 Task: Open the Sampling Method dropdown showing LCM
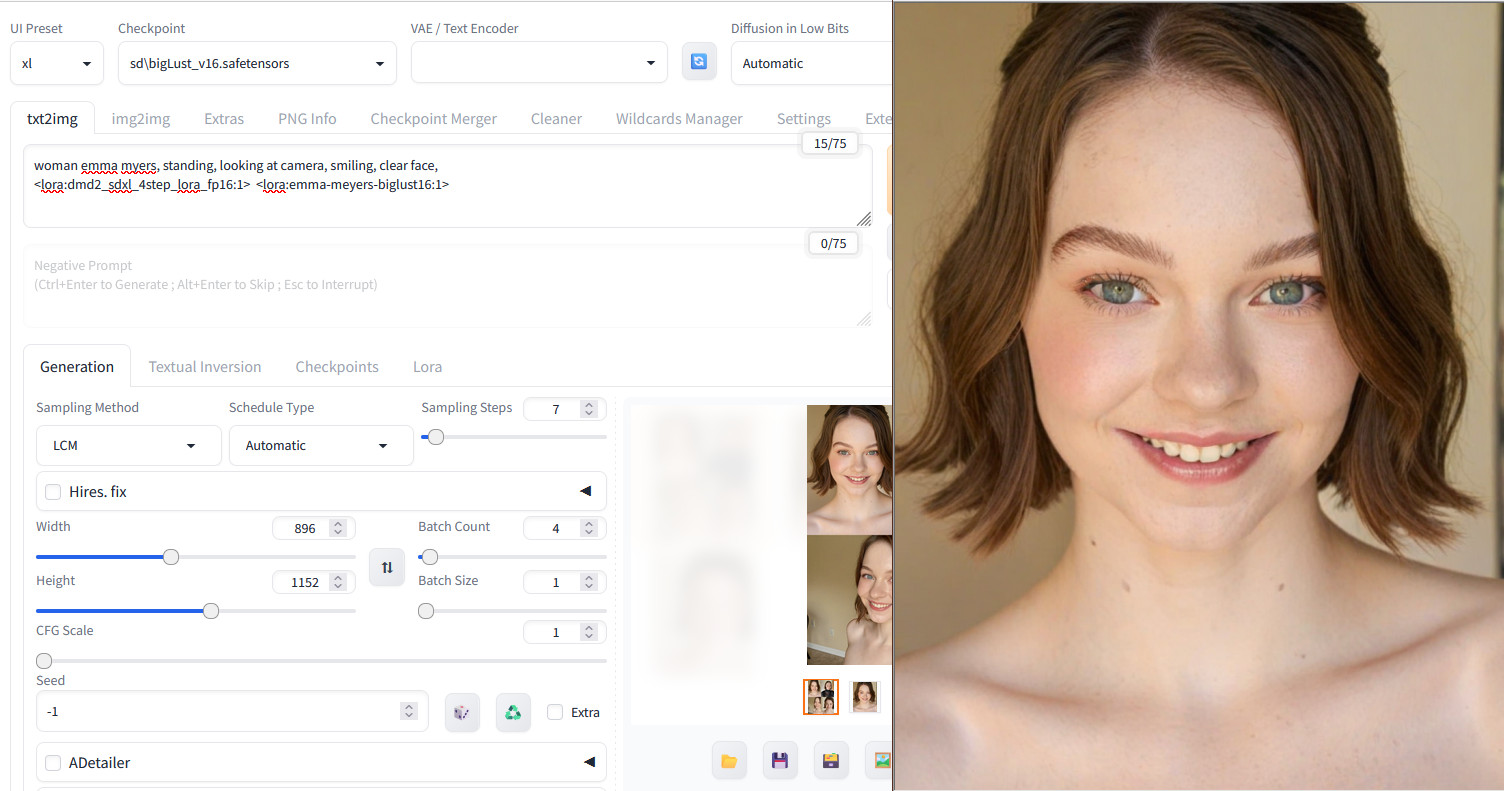(x=129, y=445)
